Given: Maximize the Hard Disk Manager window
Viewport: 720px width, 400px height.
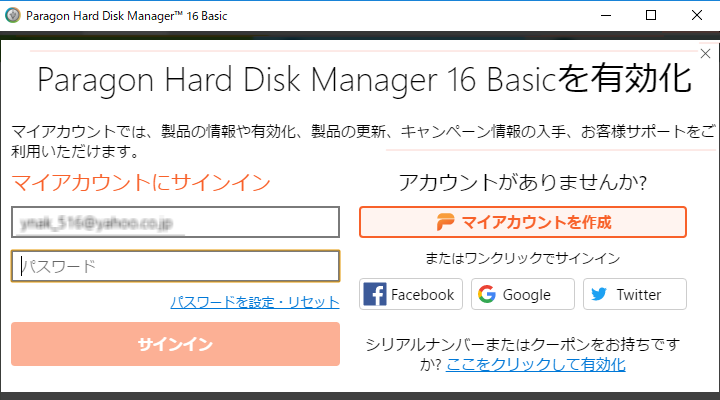Looking at the screenshot, I should pyautogui.click(x=651, y=15).
